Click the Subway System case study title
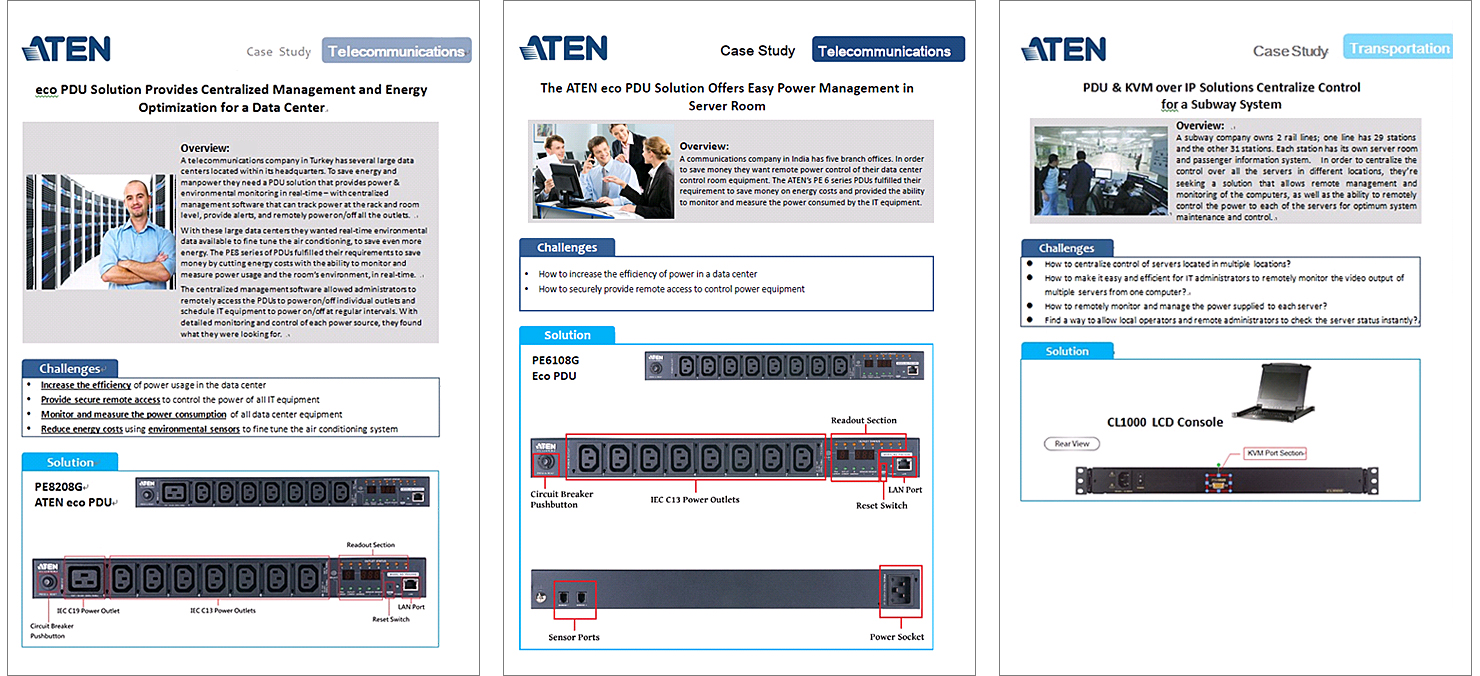The image size is (1480, 676). (1221, 96)
